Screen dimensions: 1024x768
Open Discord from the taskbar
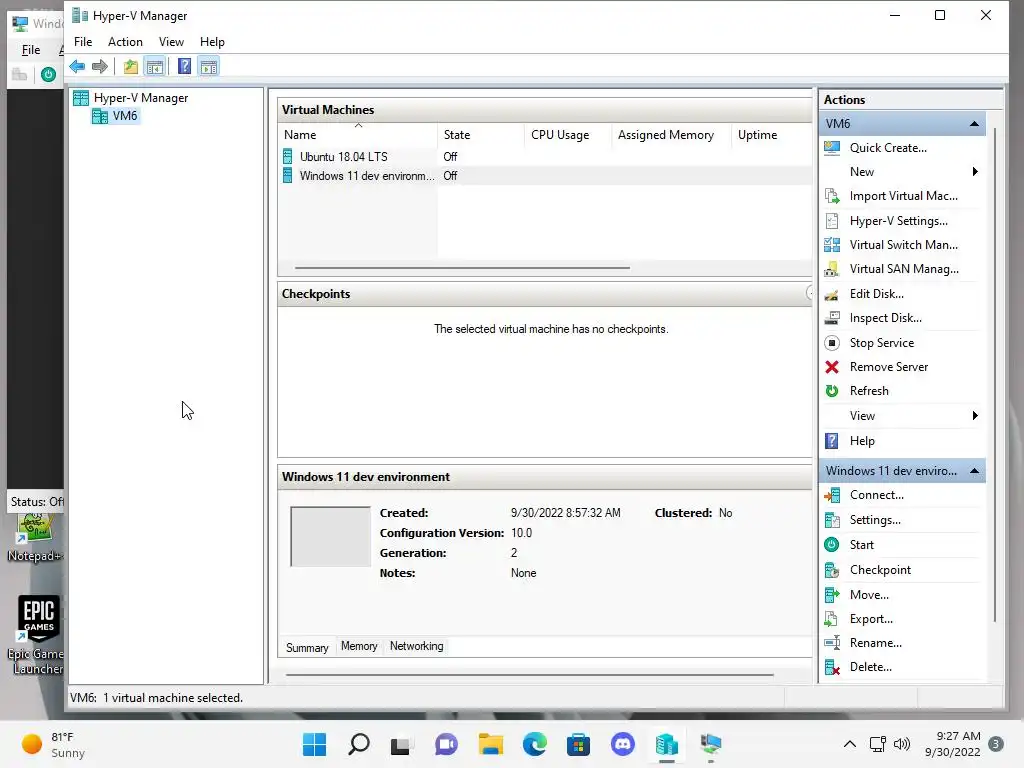[x=622, y=744]
